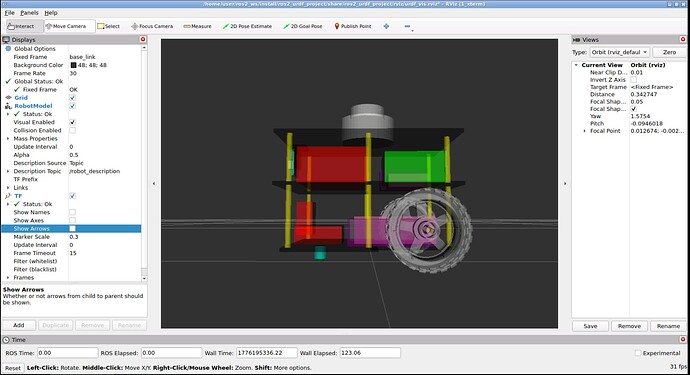Expand Mass Properties
The width and height of the screenshot is (690, 375).
7,139
